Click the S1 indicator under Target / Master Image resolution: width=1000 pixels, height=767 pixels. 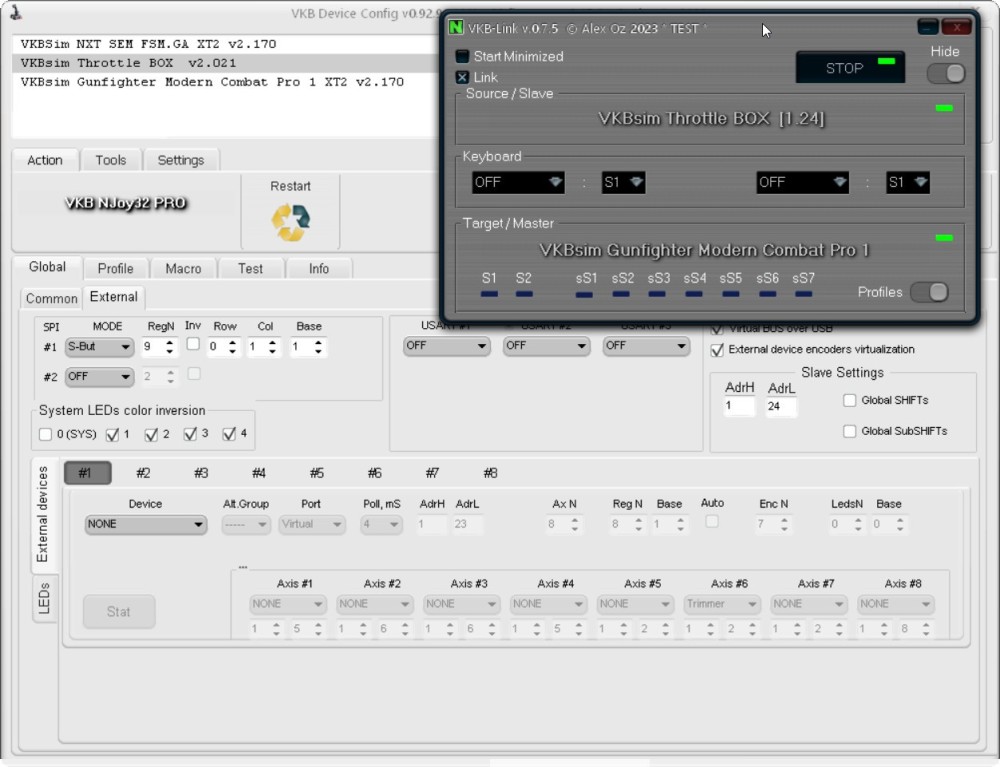[489, 294]
